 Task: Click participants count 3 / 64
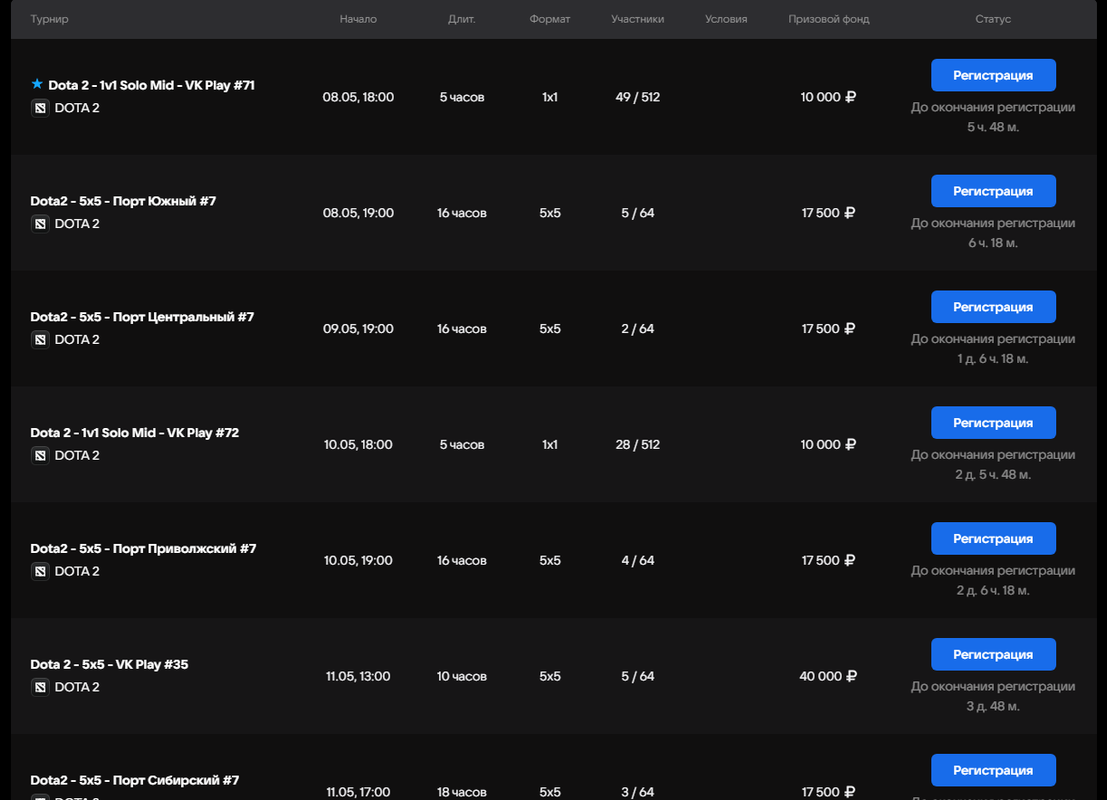[x=638, y=792]
